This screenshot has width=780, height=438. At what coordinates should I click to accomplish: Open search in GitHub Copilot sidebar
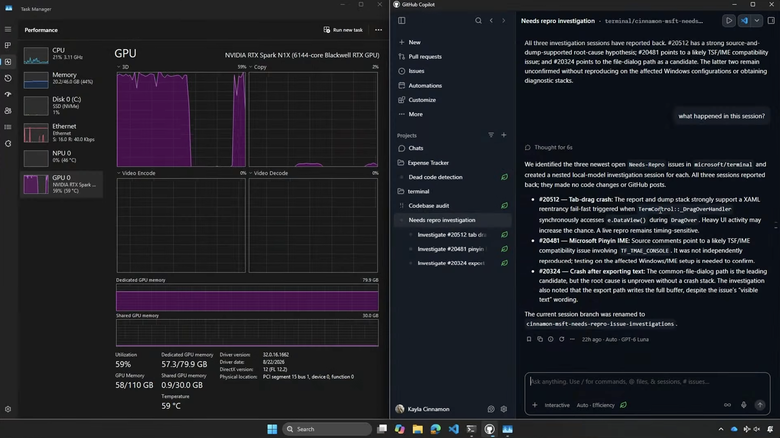tap(478, 20)
